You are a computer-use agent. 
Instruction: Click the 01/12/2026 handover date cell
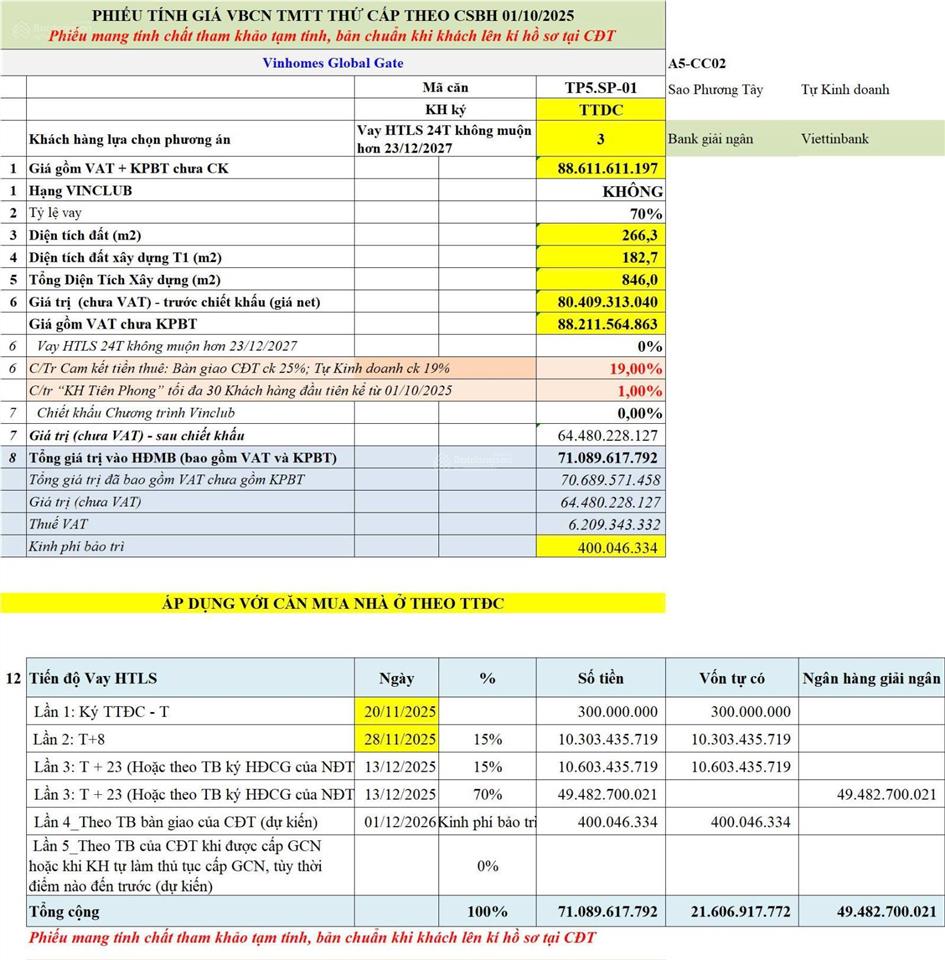point(397,822)
